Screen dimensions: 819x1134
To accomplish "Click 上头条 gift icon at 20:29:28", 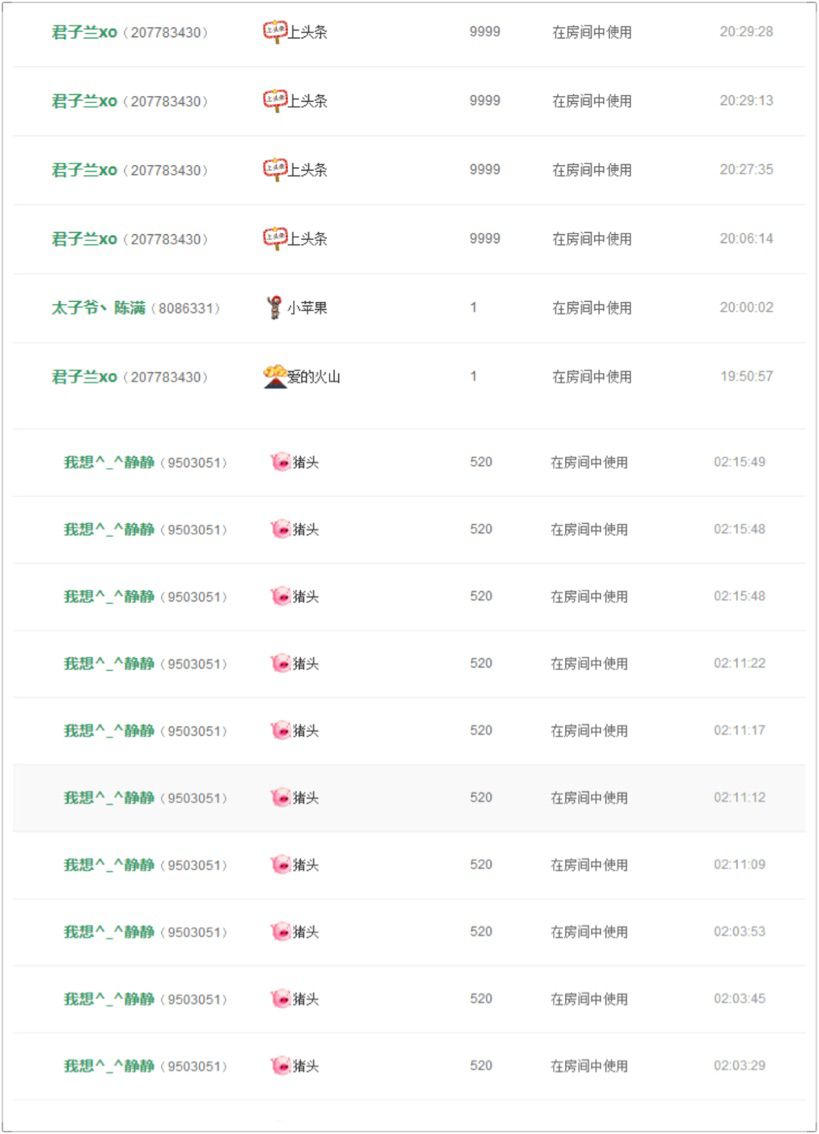I will click(274, 32).
